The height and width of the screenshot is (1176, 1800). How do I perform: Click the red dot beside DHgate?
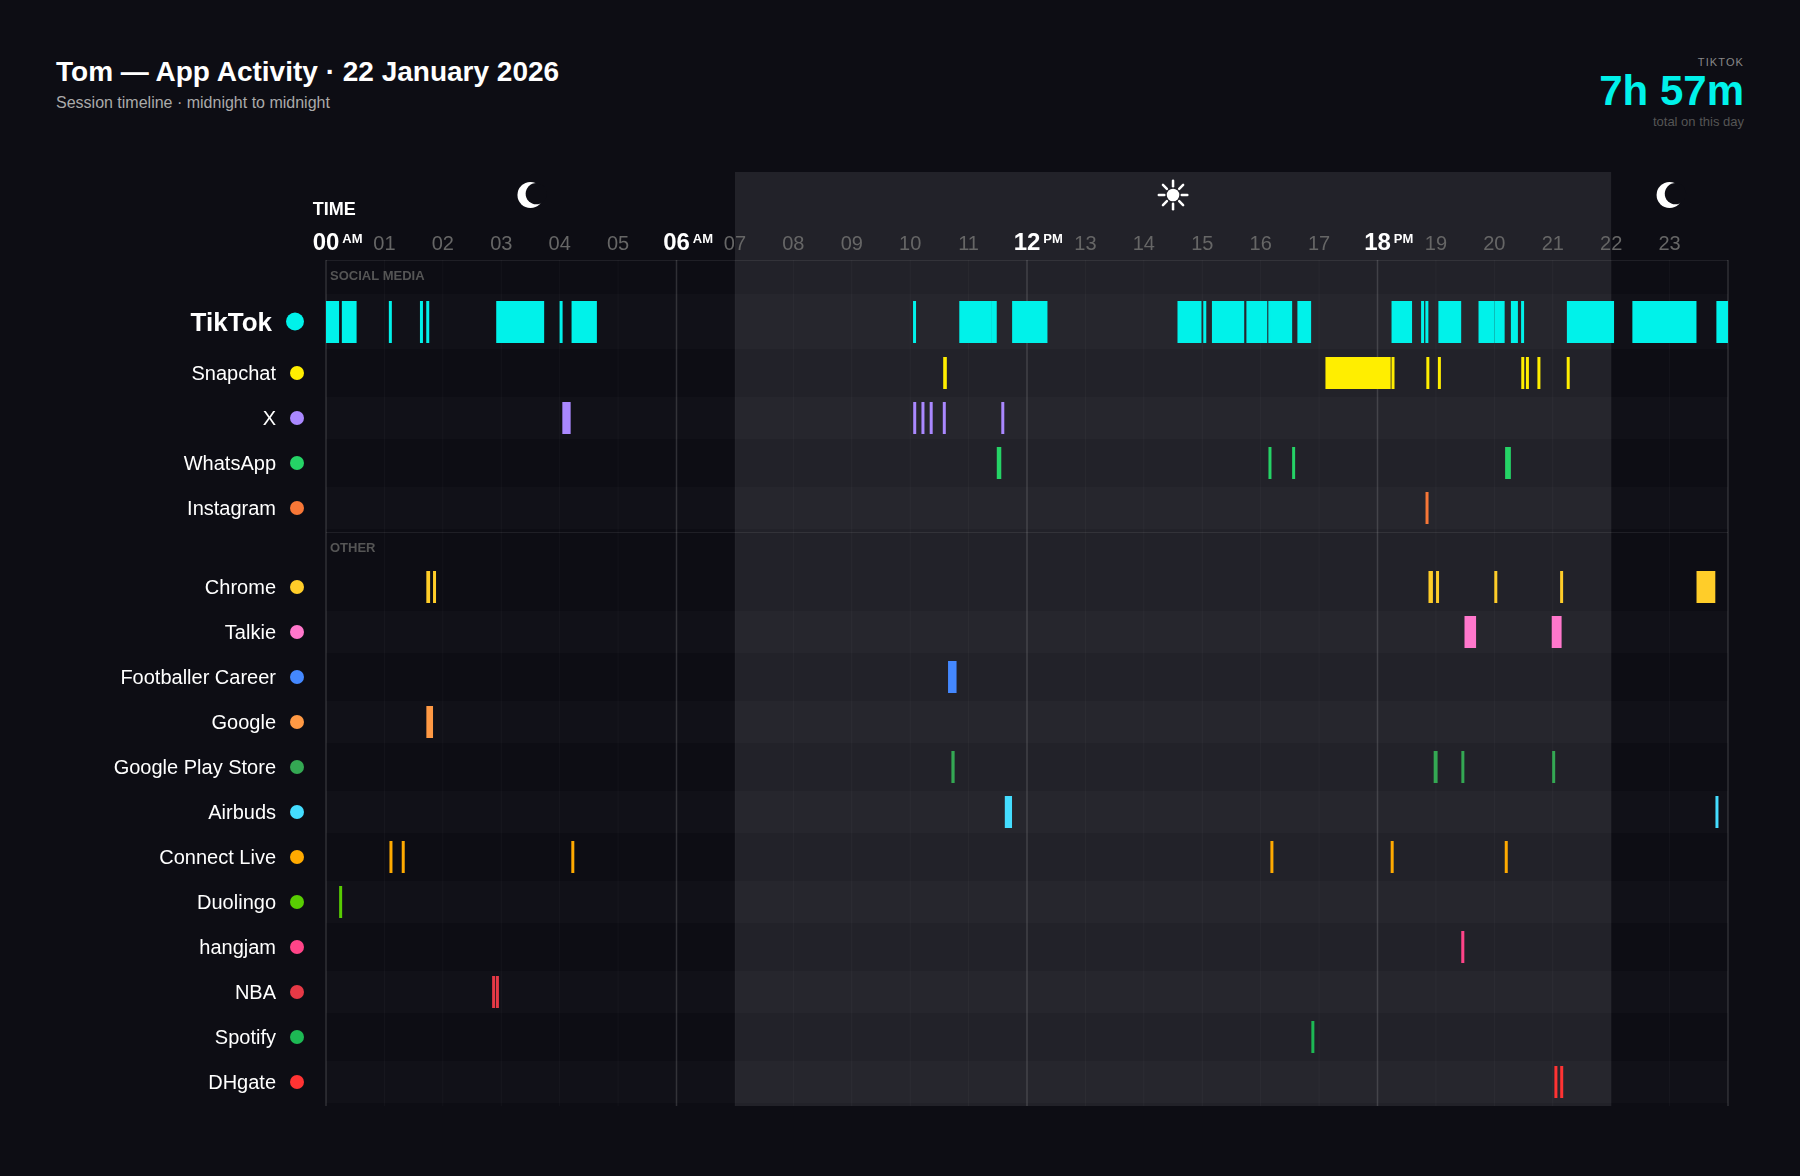tap(297, 1082)
